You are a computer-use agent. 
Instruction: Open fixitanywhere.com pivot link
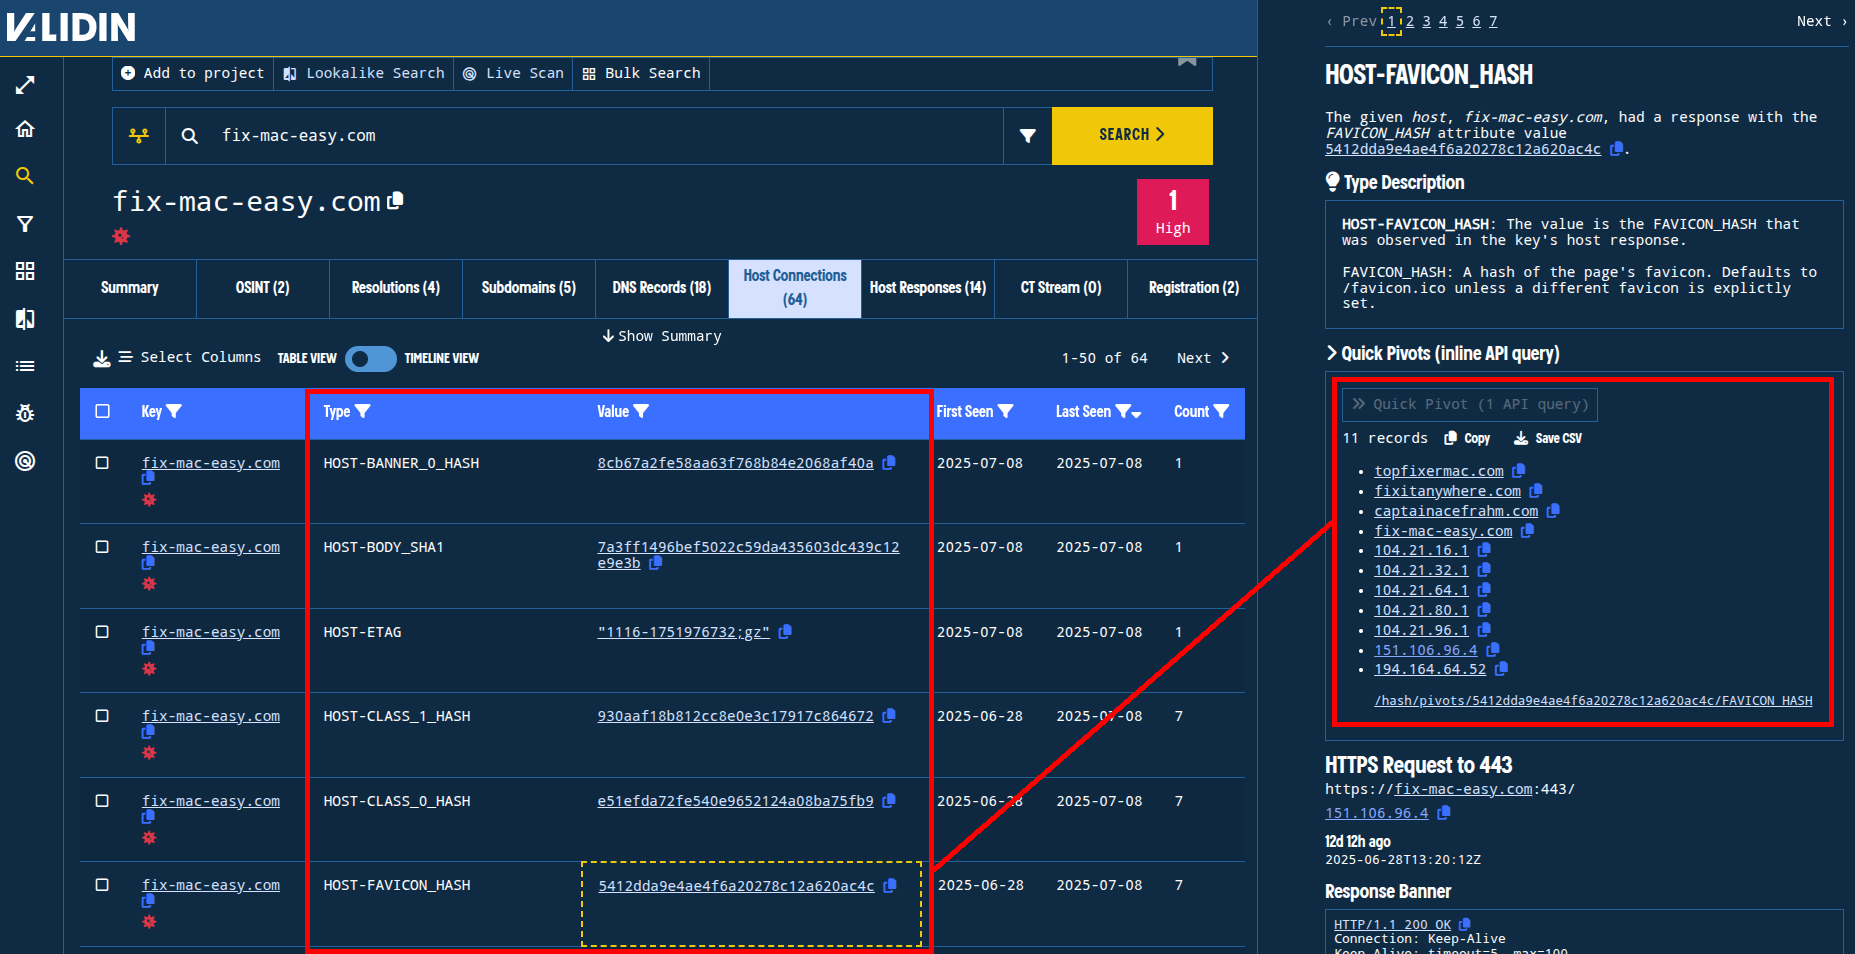click(1447, 491)
